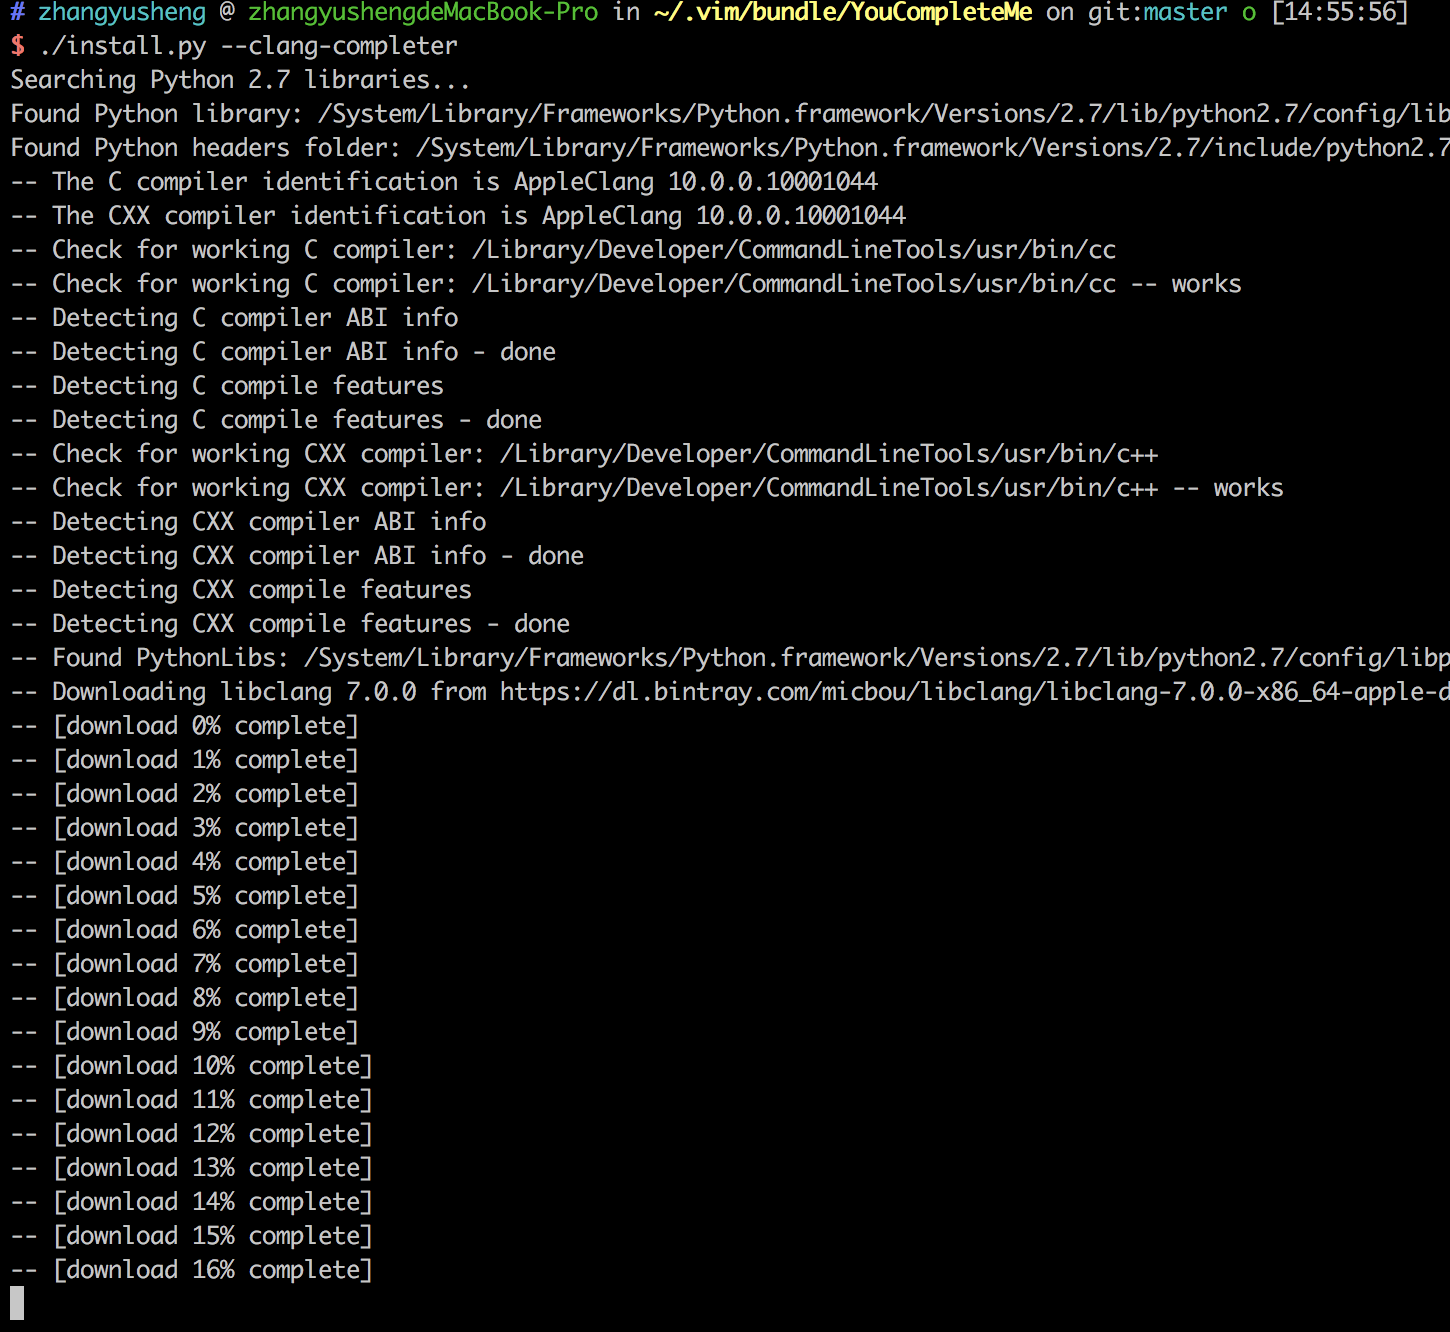Click the '[download 8% complete]' line
1450x1332 pixels.
tap(185, 998)
